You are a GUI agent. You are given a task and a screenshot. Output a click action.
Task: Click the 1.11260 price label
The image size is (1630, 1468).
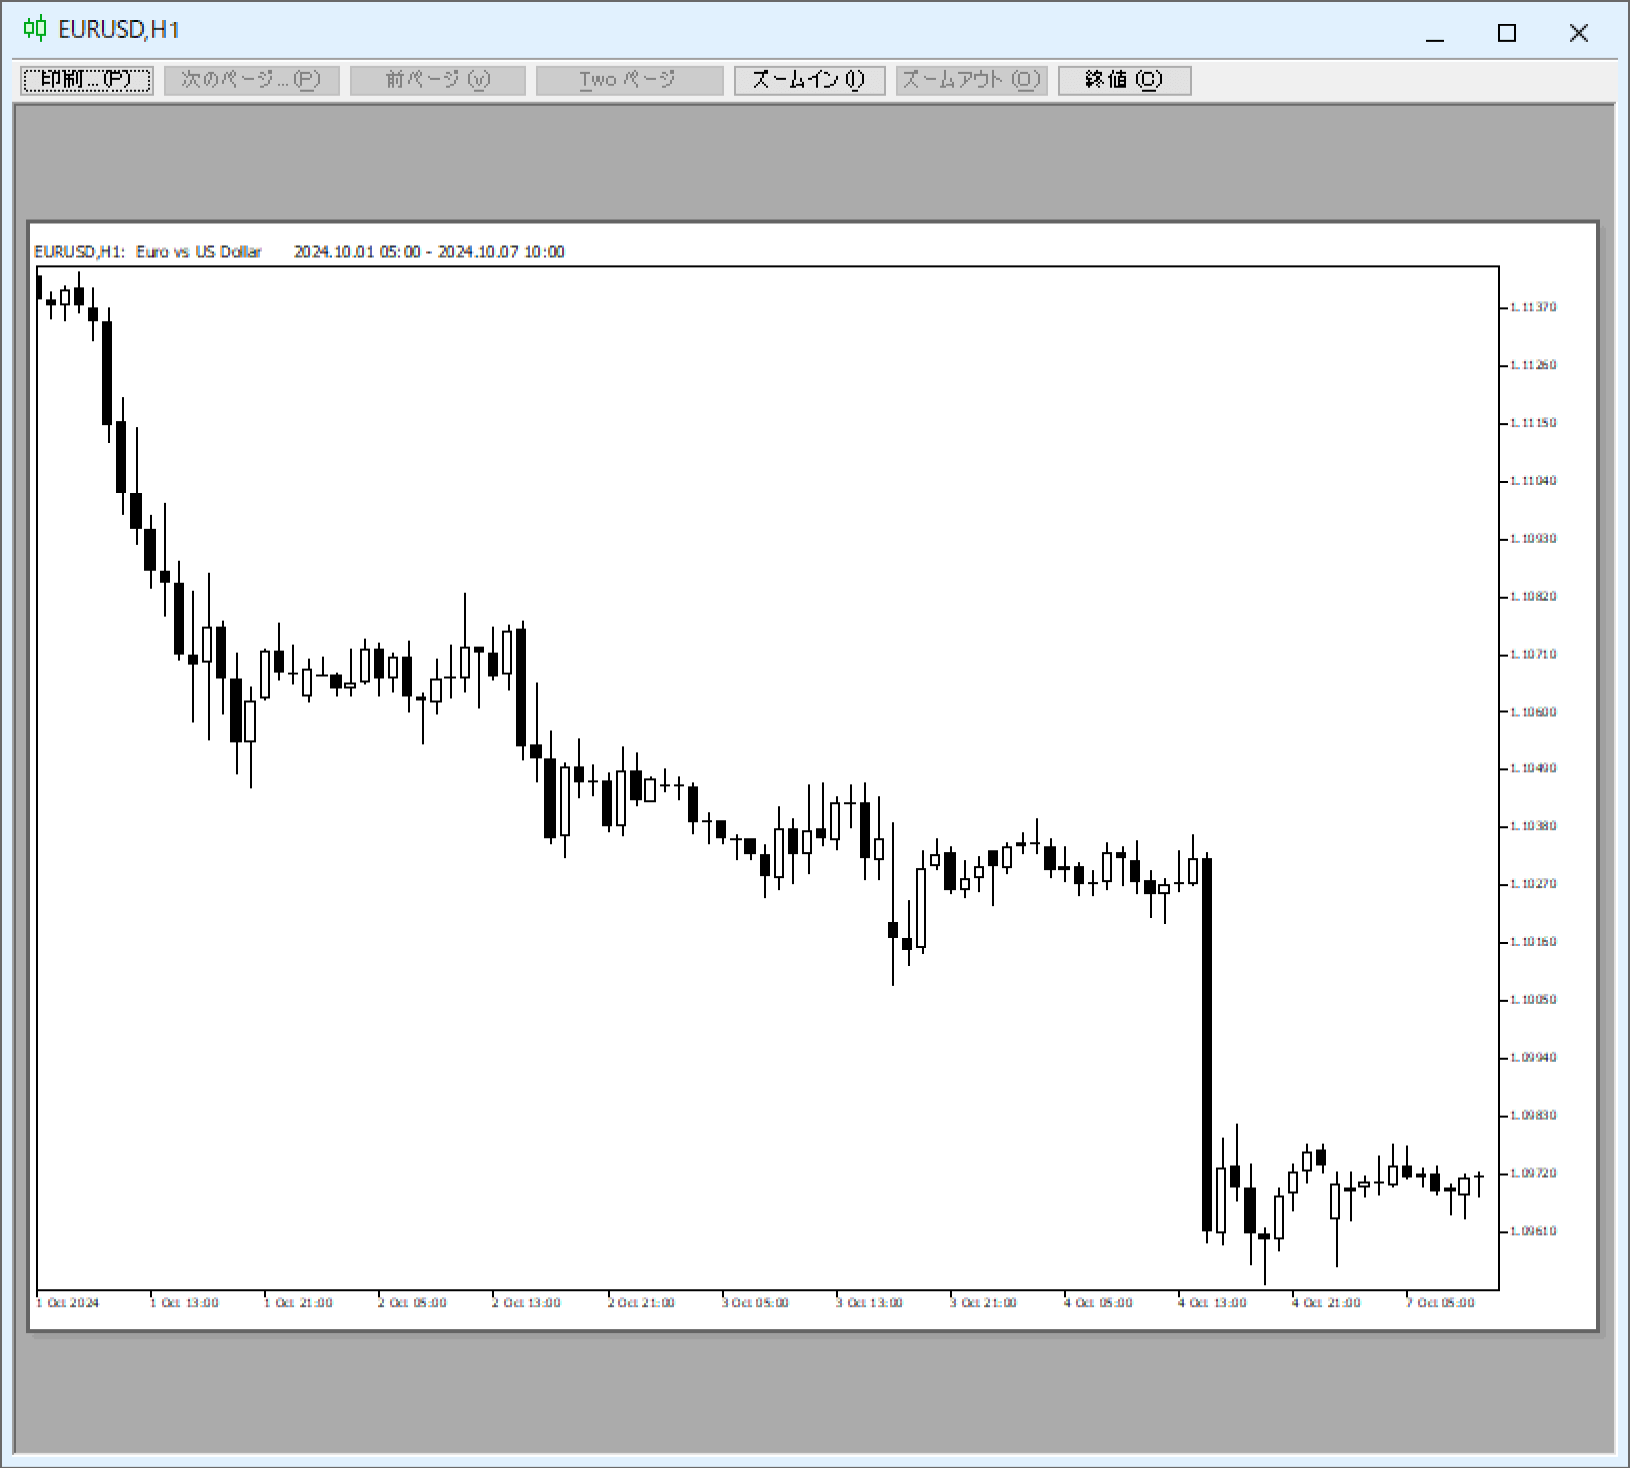point(1533,365)
